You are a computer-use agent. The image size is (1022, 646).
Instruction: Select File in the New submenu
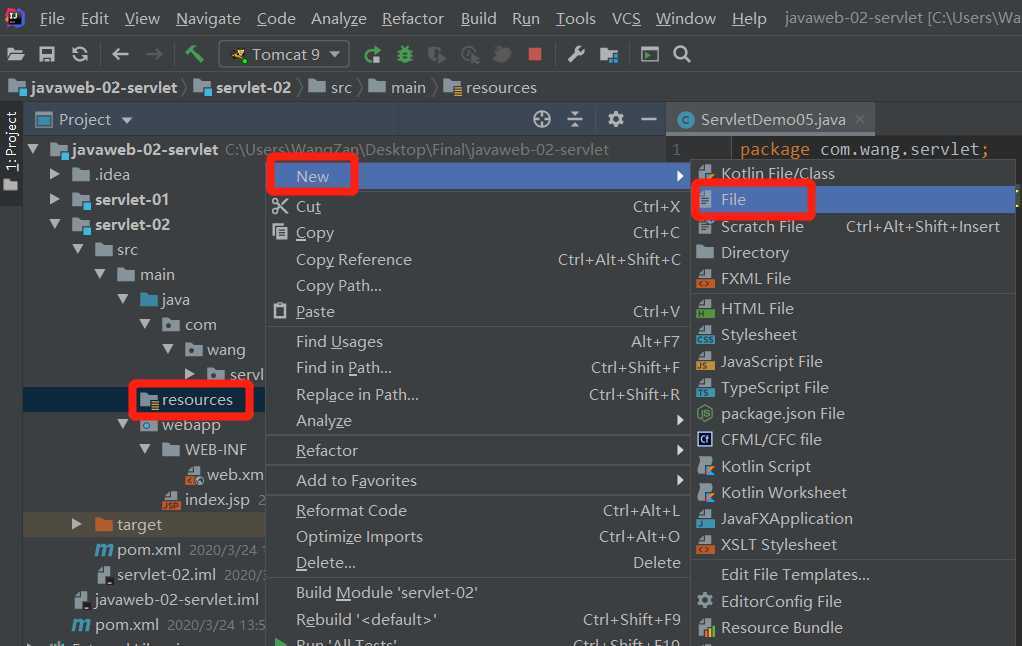click(854, 199)
